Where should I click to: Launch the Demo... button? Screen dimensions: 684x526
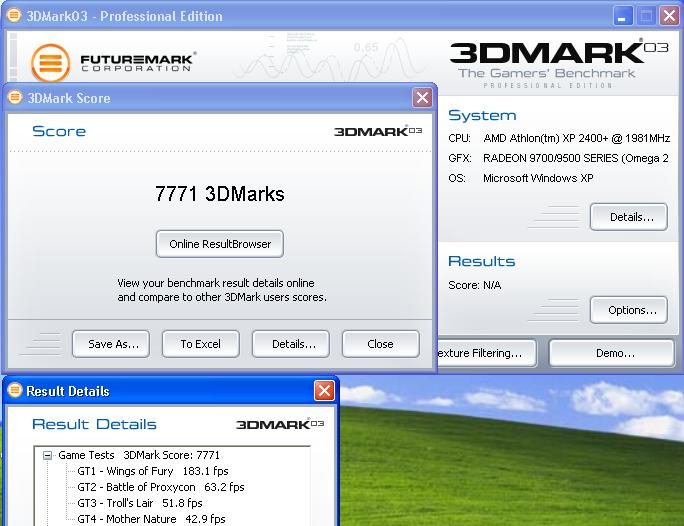click(612, 353)
